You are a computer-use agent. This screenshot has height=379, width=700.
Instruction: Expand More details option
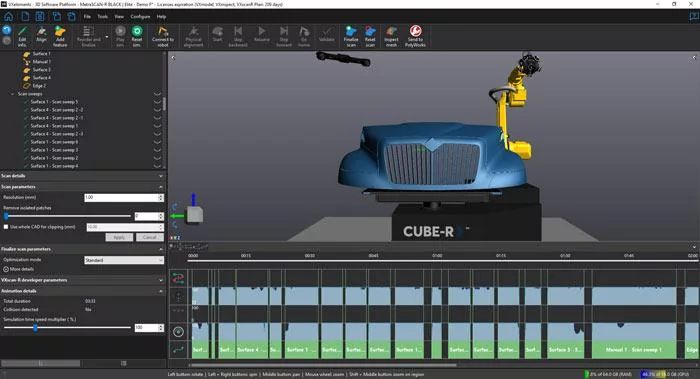click(x=18, y=269)
